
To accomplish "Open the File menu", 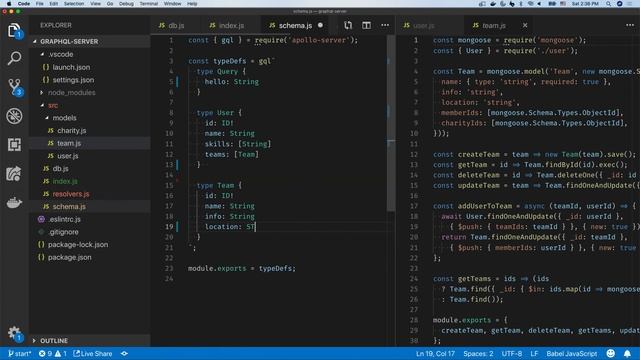I will point(40,4).
